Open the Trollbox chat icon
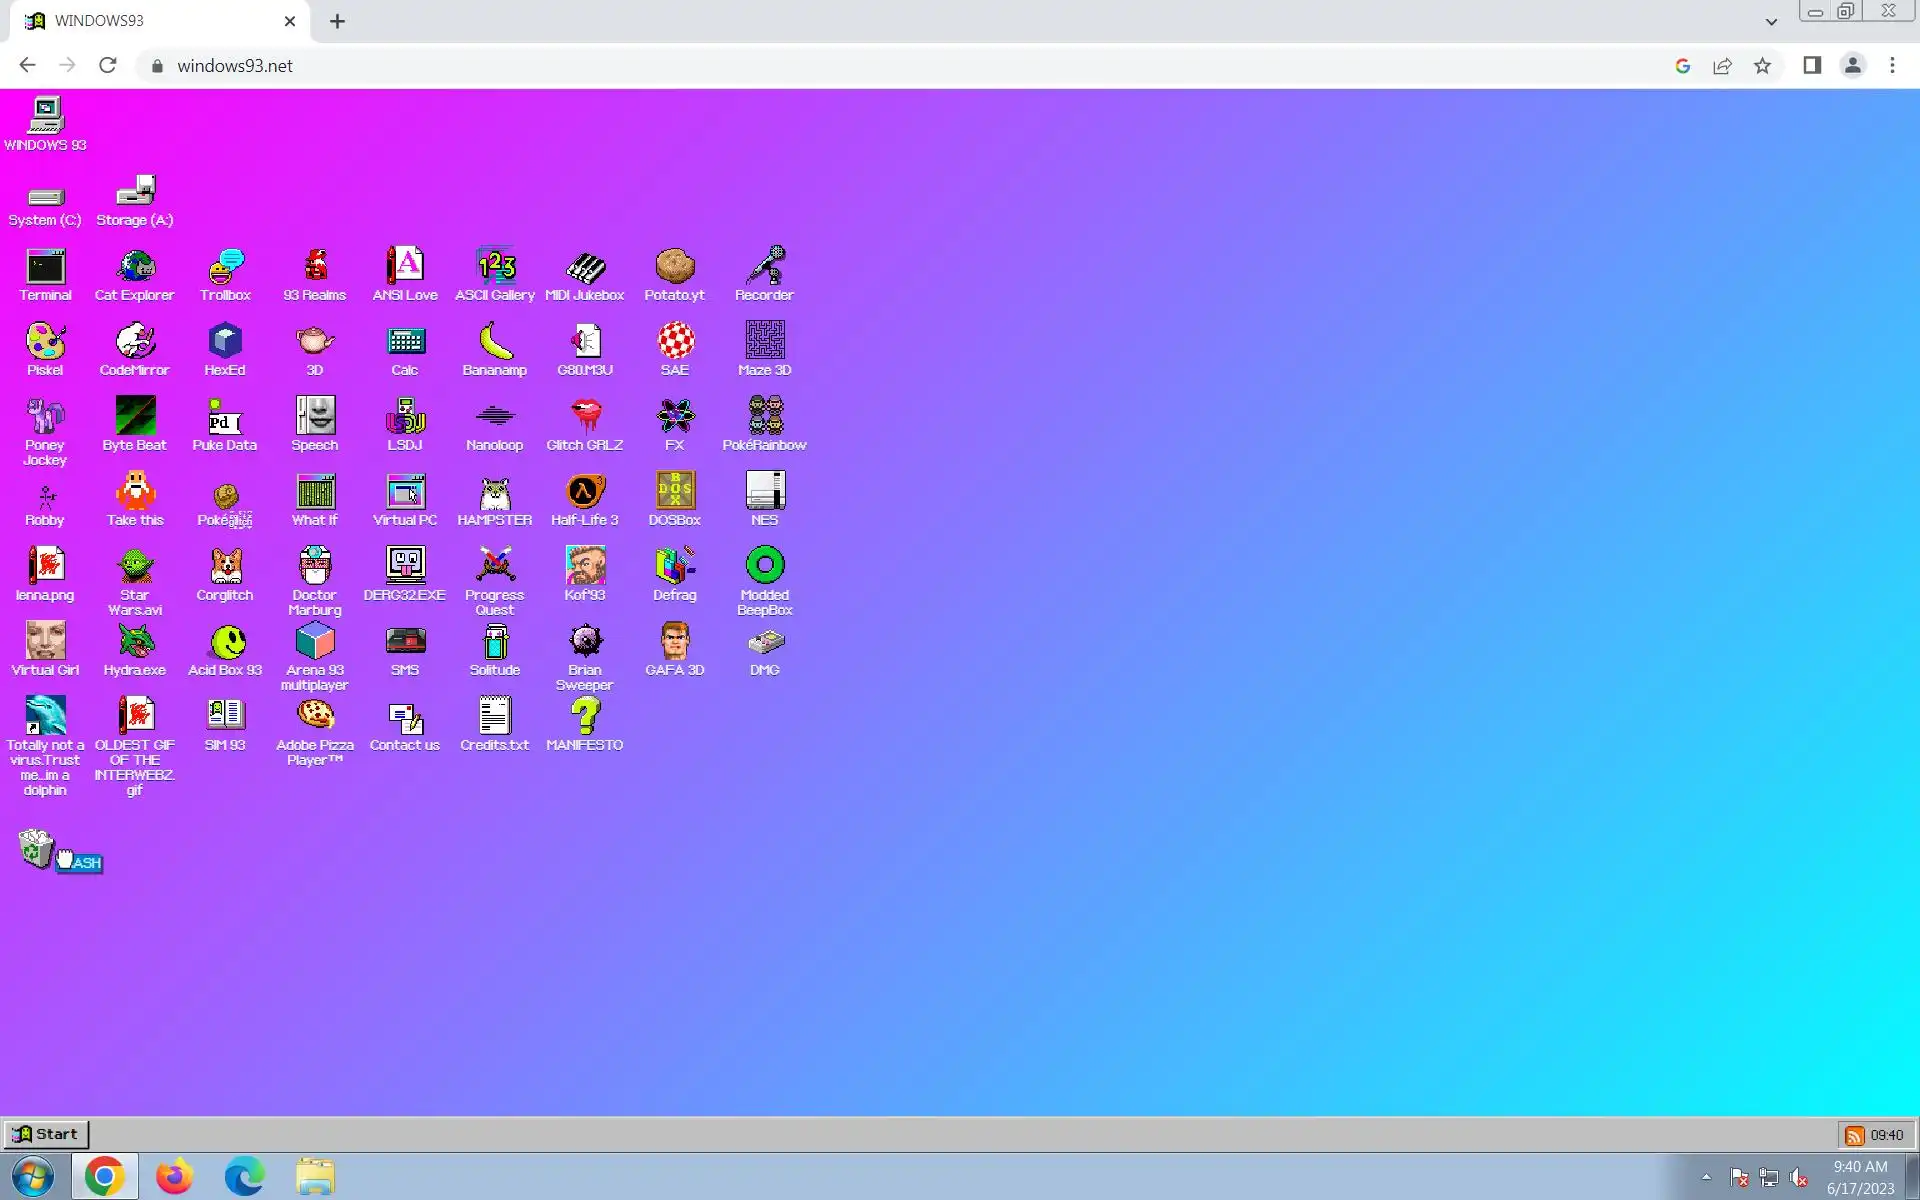This screenshot has height=1200, width=1920. click(x=225, y=268)
